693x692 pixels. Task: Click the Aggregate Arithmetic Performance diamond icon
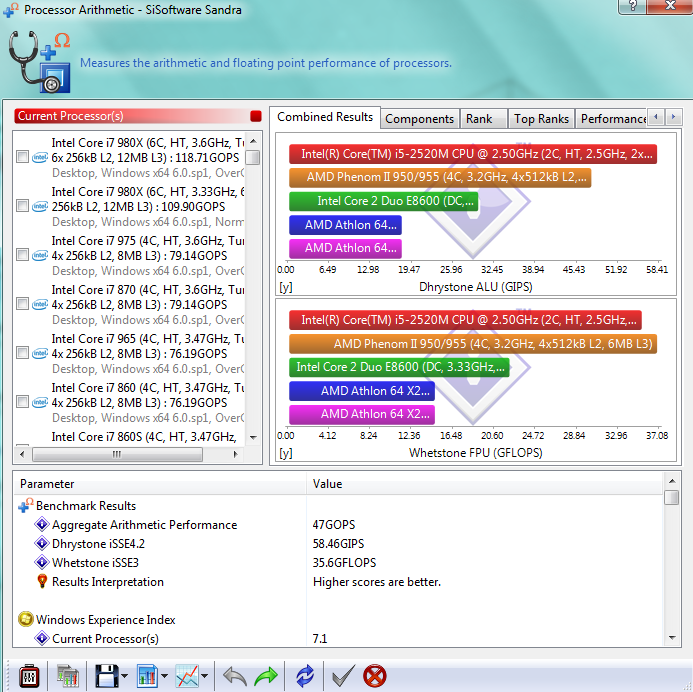point(42,525)
